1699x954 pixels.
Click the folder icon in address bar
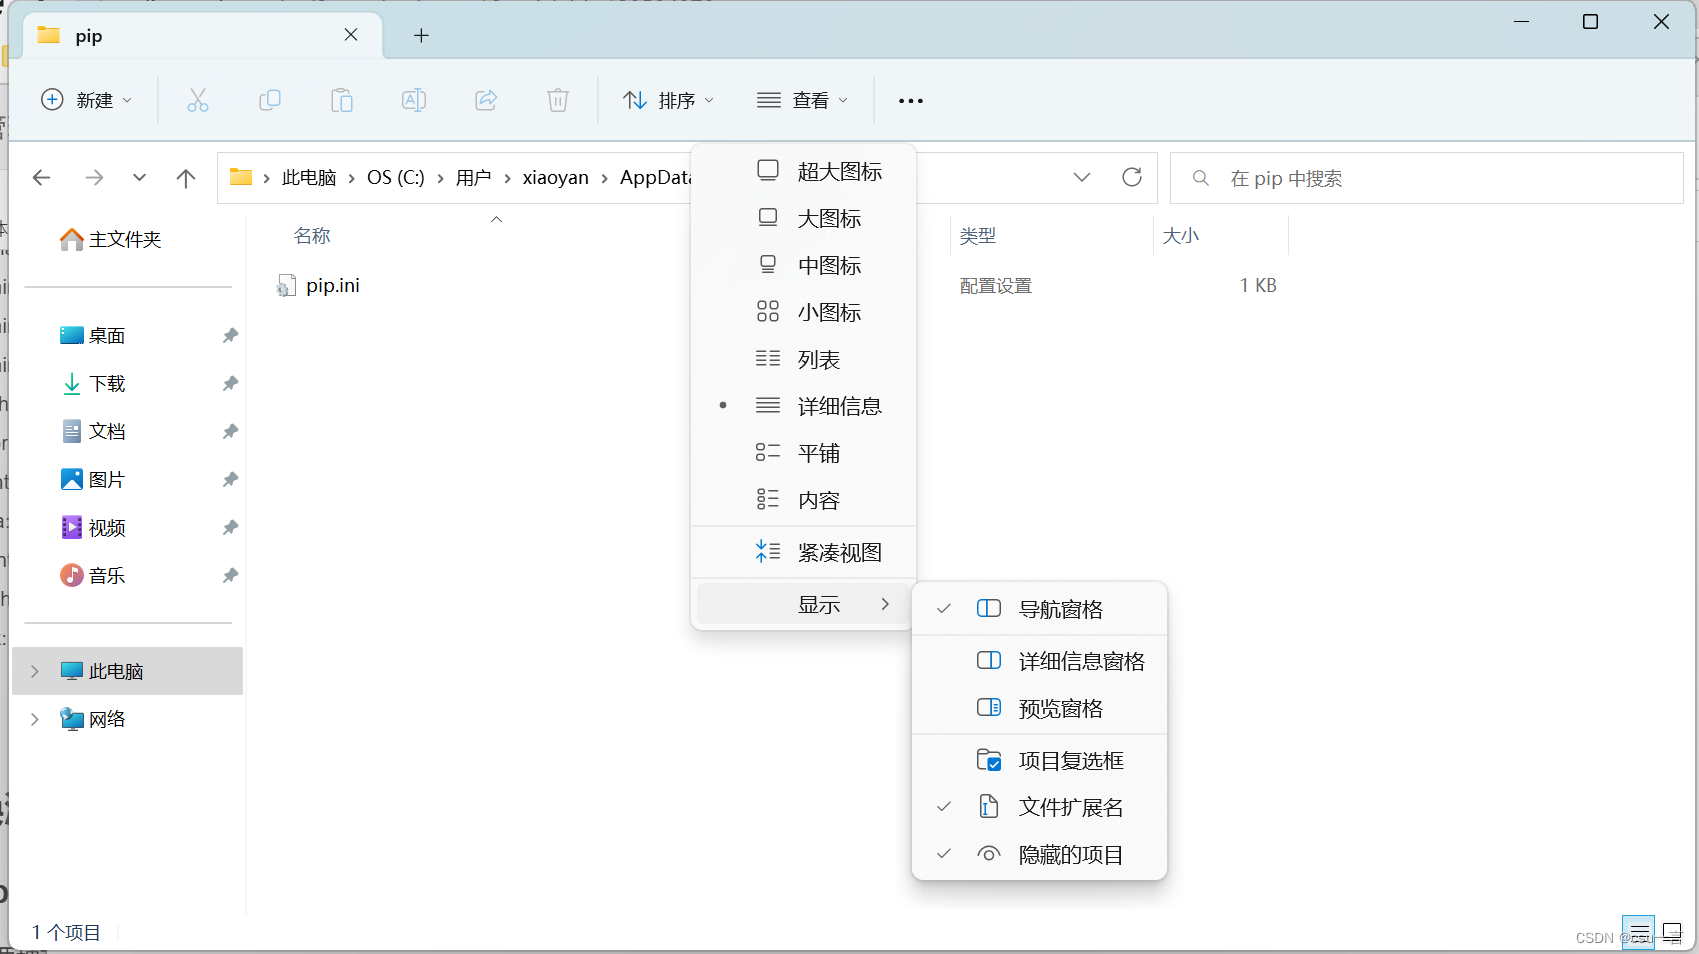(241, 177)
